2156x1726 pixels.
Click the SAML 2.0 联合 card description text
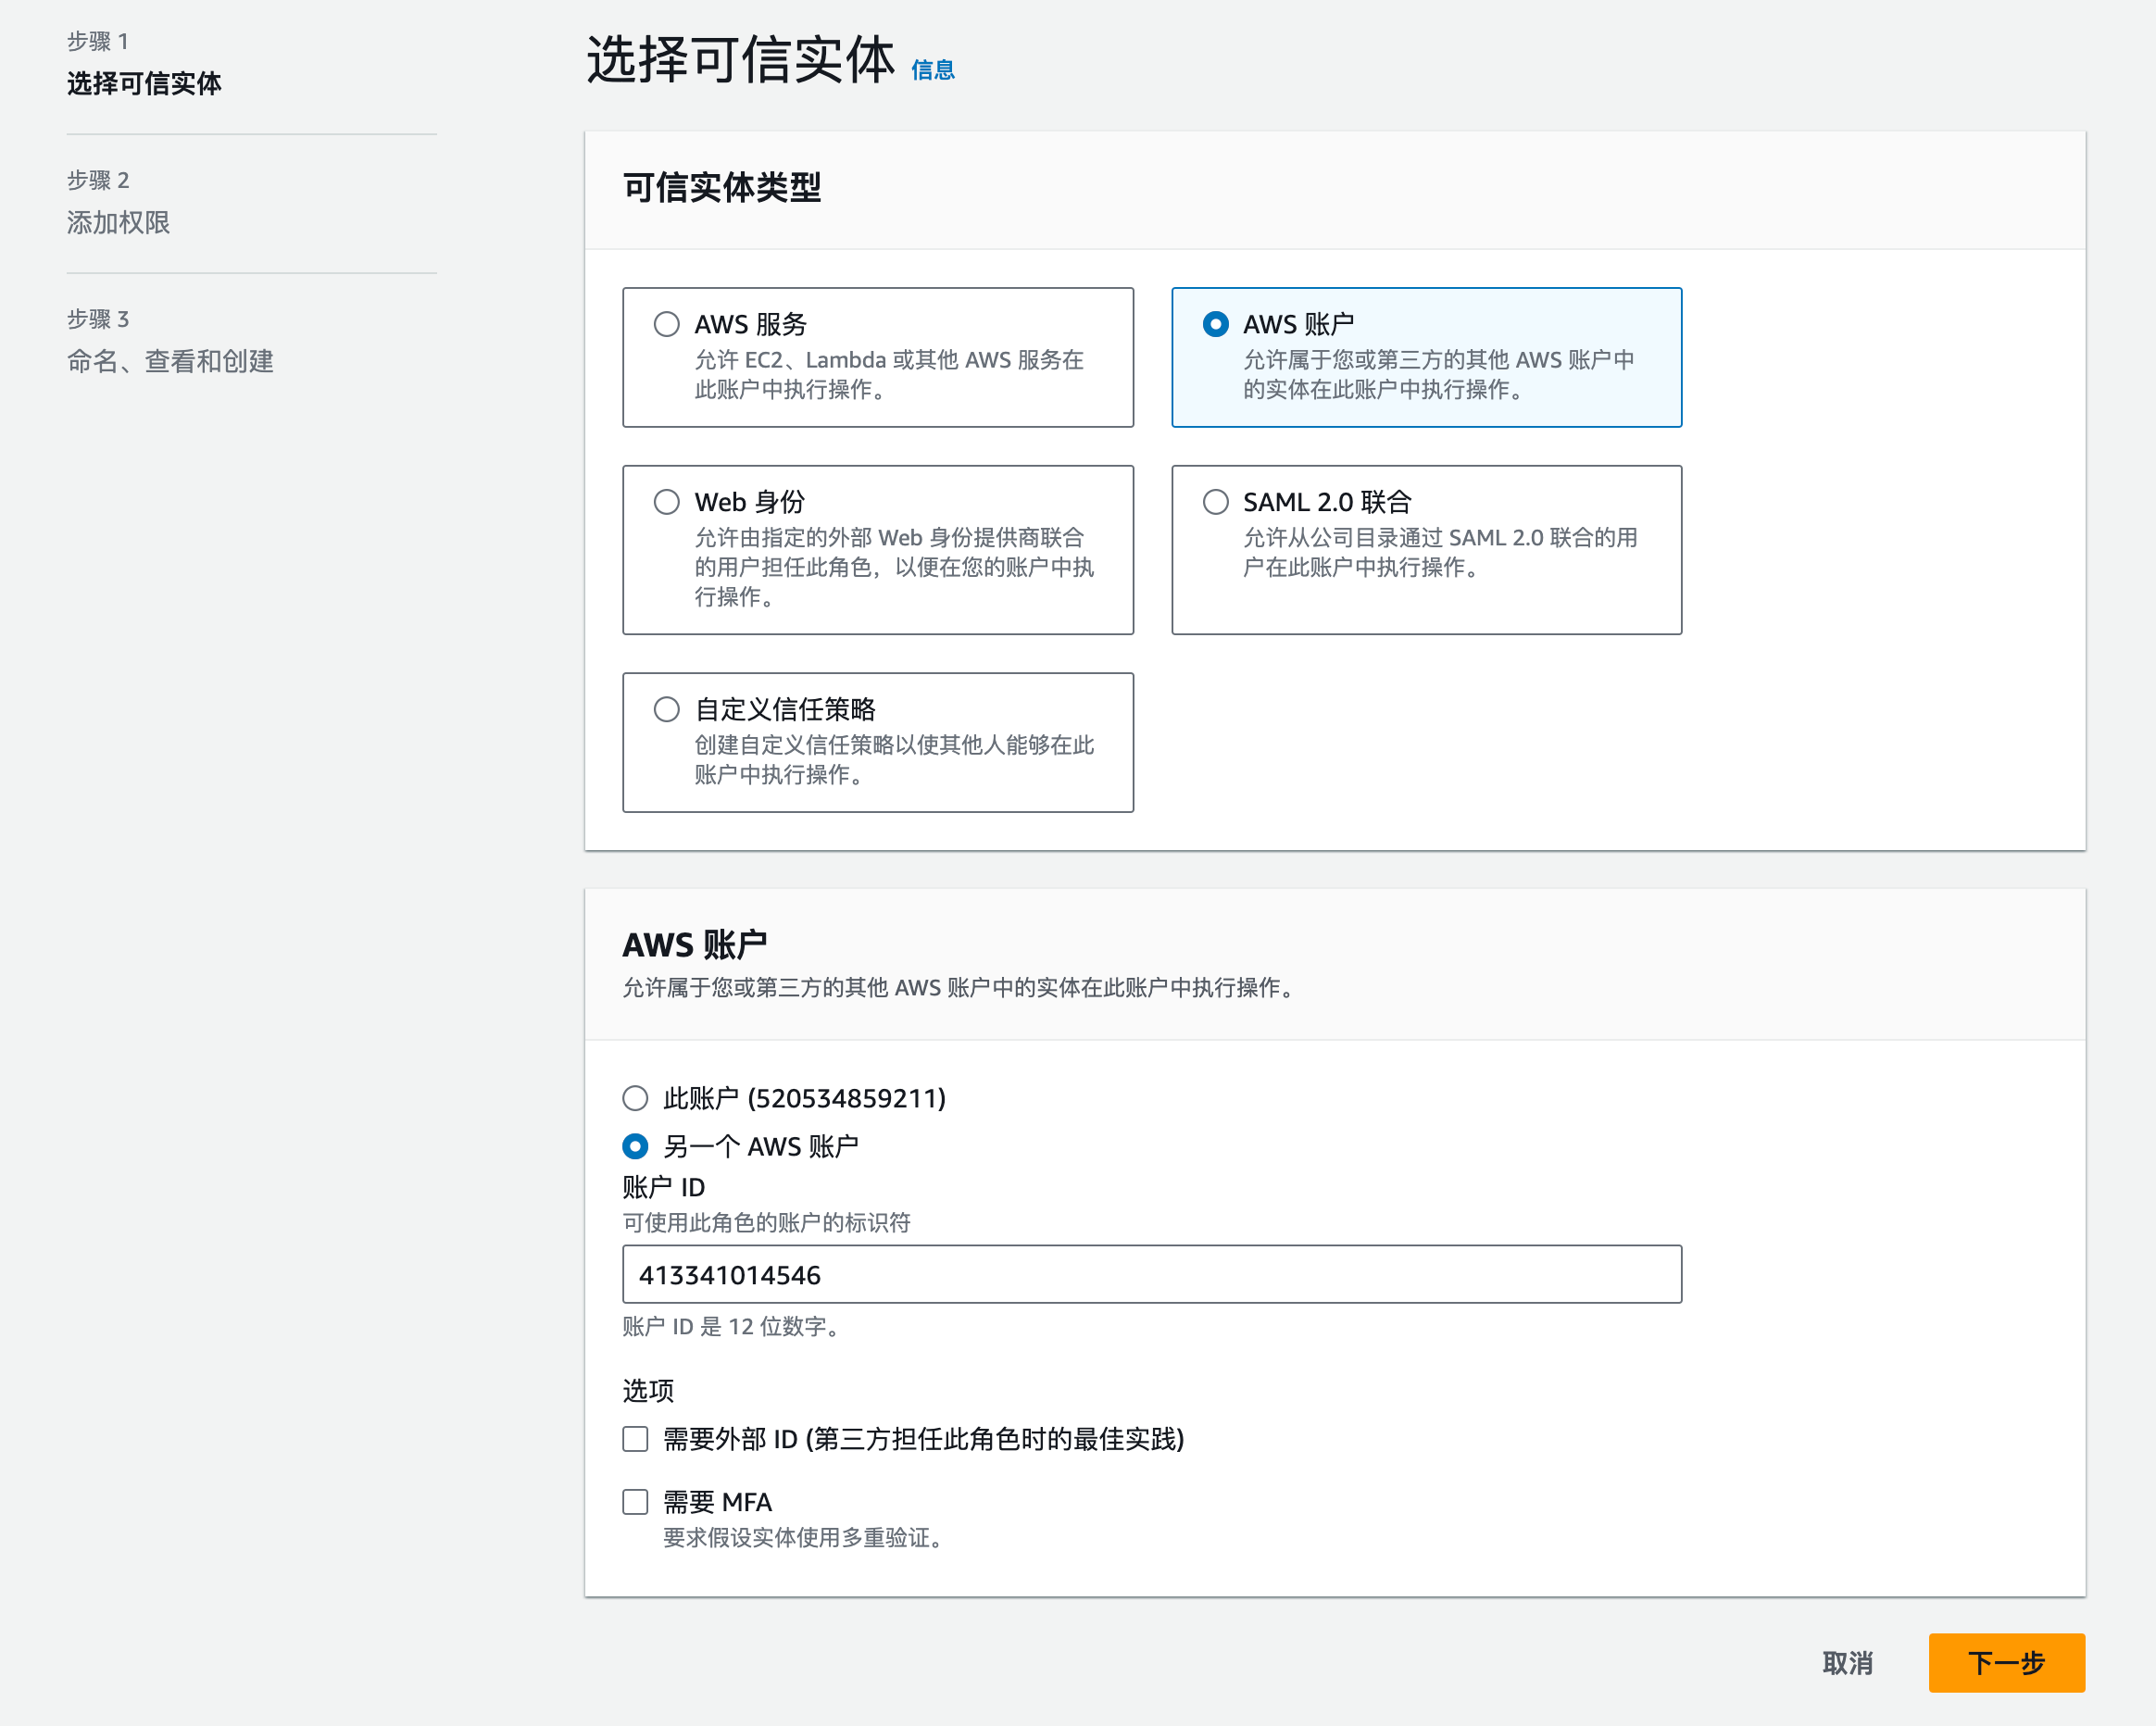pos(1440,553)
